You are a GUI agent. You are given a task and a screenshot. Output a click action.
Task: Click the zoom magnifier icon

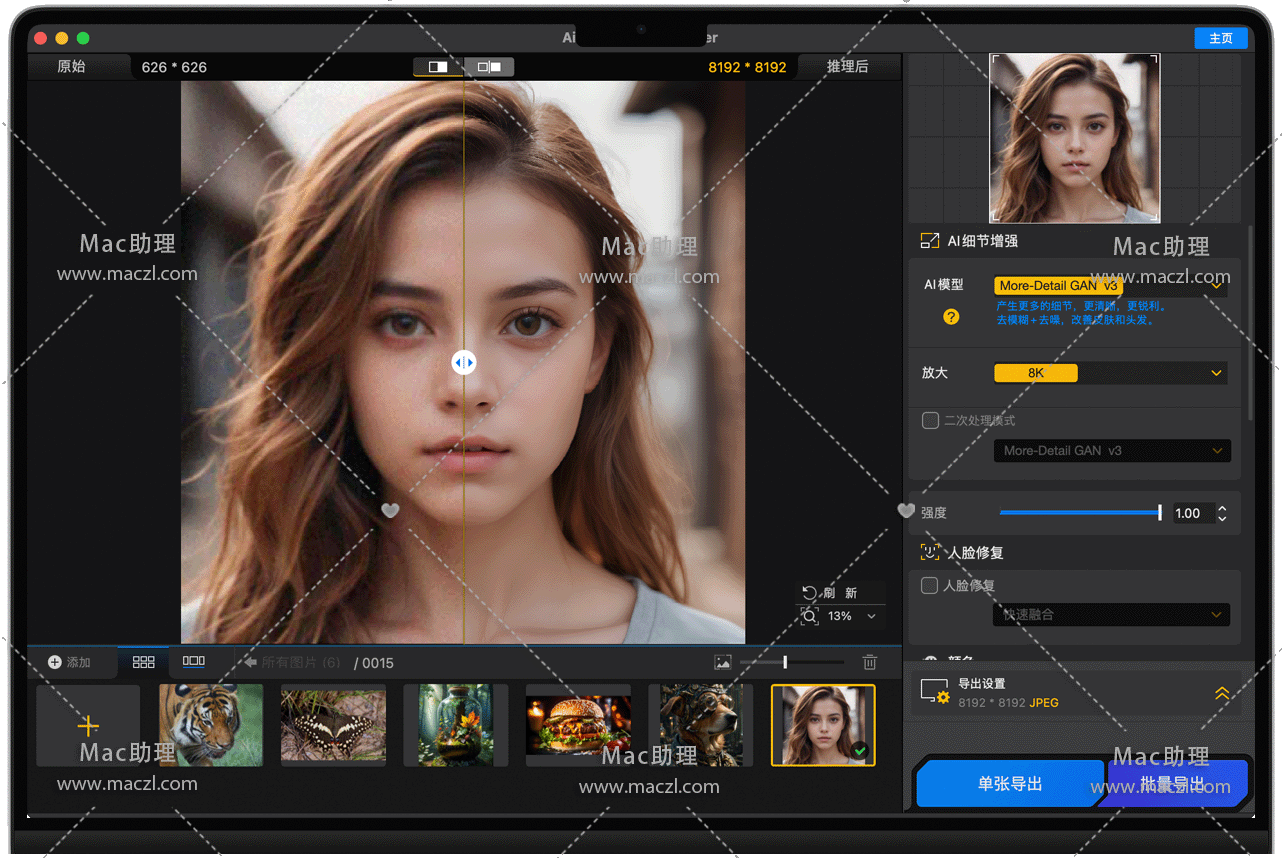tap(809, 616)
